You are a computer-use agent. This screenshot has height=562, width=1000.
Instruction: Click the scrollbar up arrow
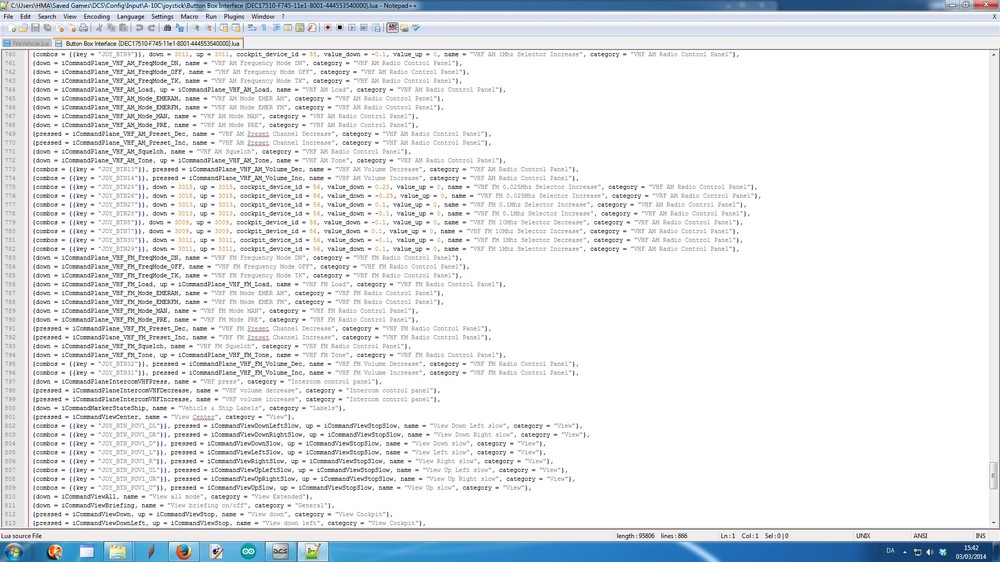993,55
